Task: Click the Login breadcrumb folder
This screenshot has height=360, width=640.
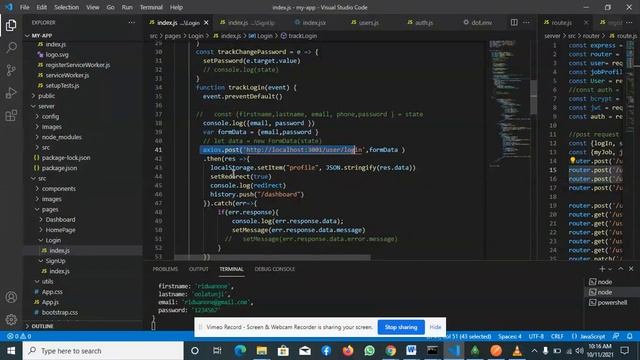Action: click(196, 36)
